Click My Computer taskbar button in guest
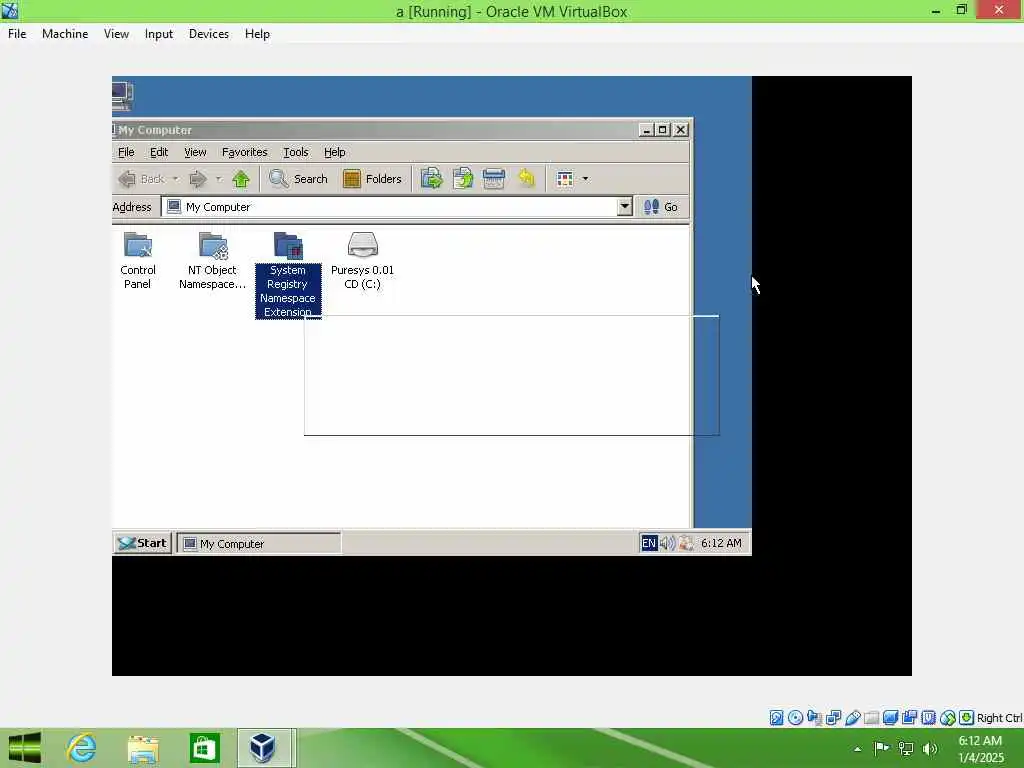The image size is (1024, 768). [x=259, y=543]
